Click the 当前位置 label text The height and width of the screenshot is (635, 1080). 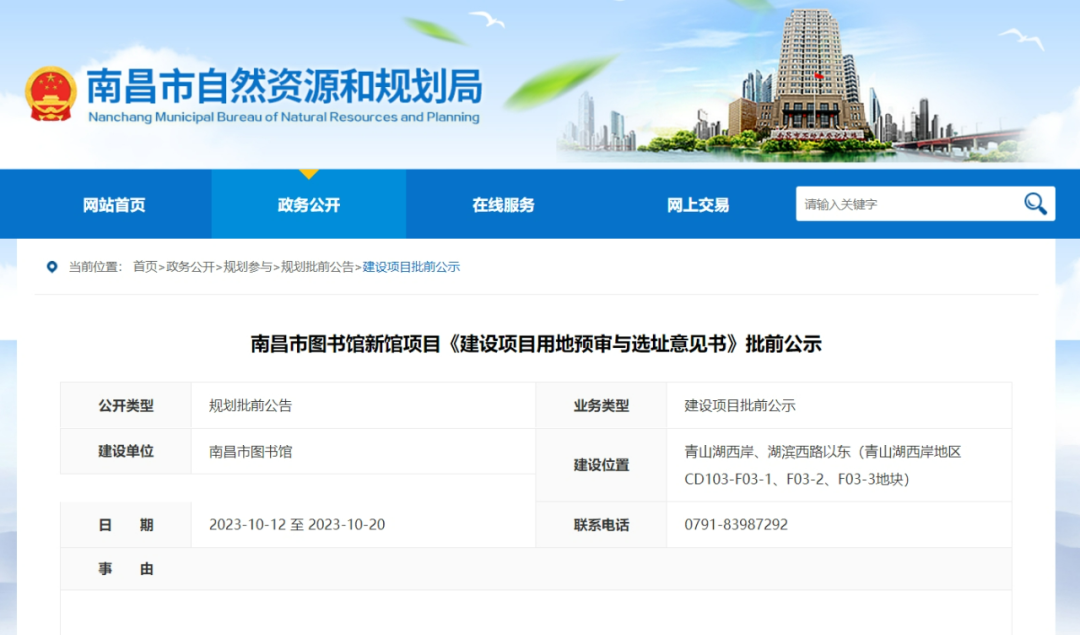(x=95, y=267)
